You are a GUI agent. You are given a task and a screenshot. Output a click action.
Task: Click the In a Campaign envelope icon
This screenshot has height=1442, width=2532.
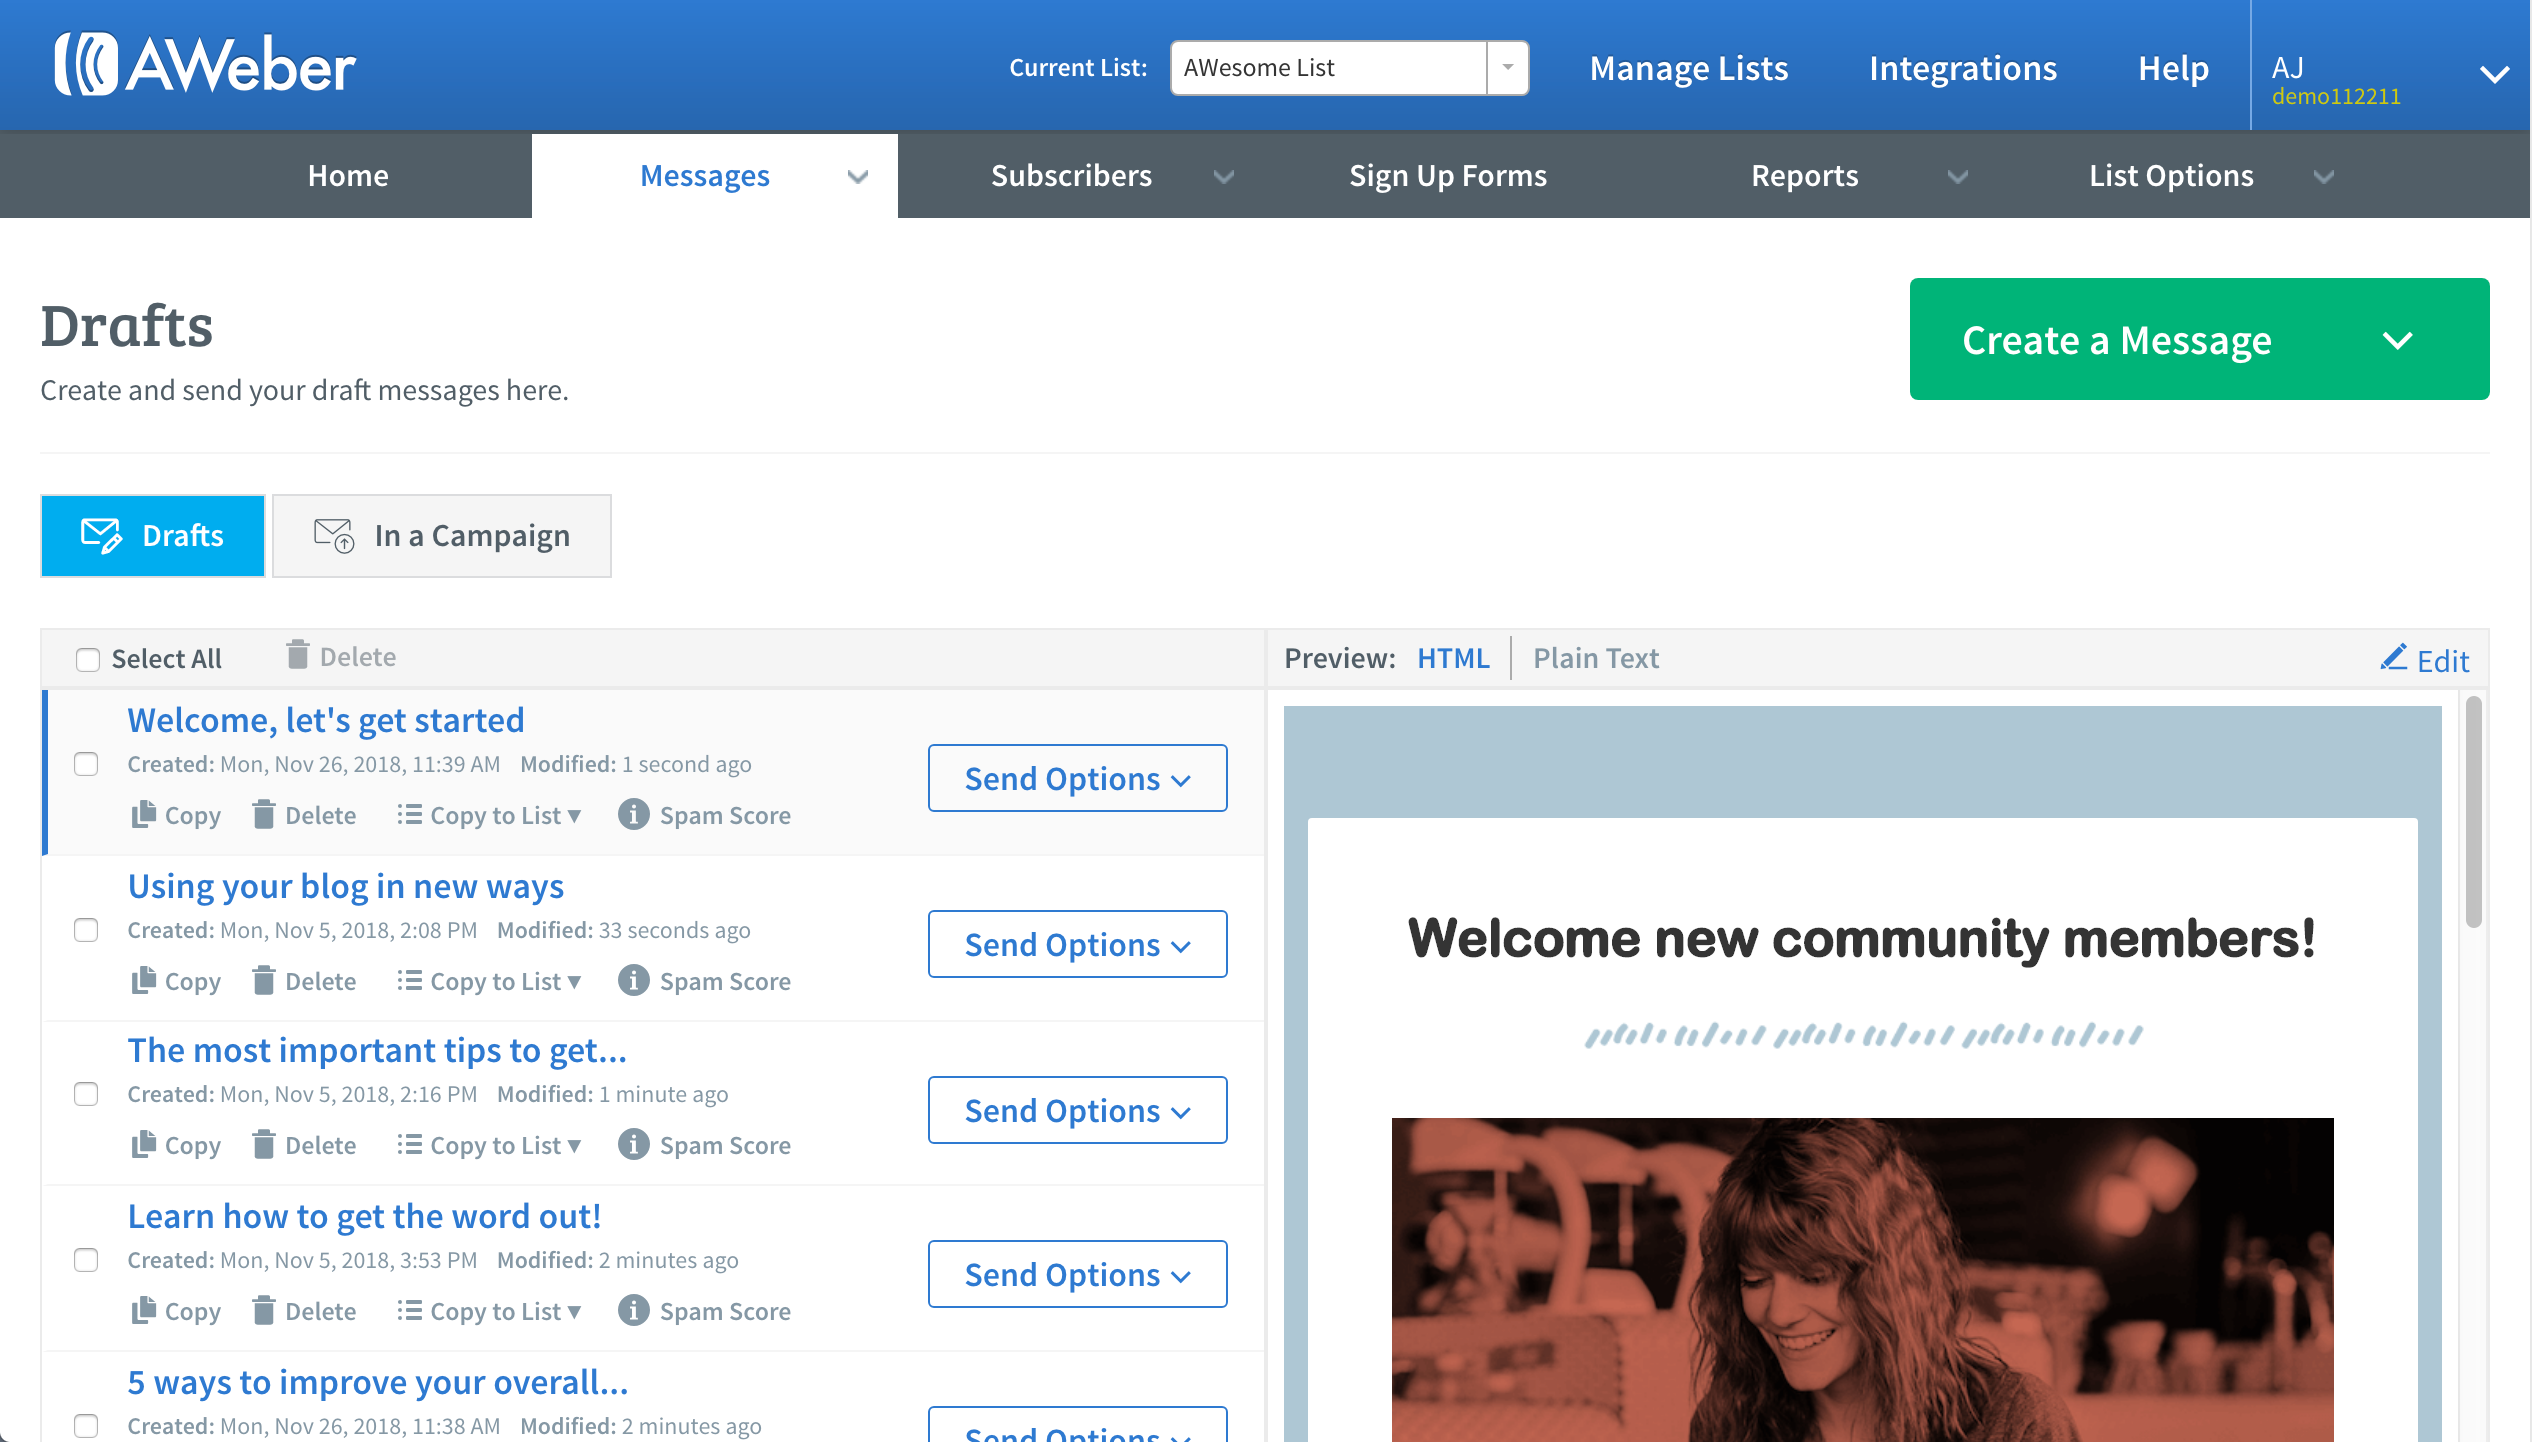coord(334,535)
